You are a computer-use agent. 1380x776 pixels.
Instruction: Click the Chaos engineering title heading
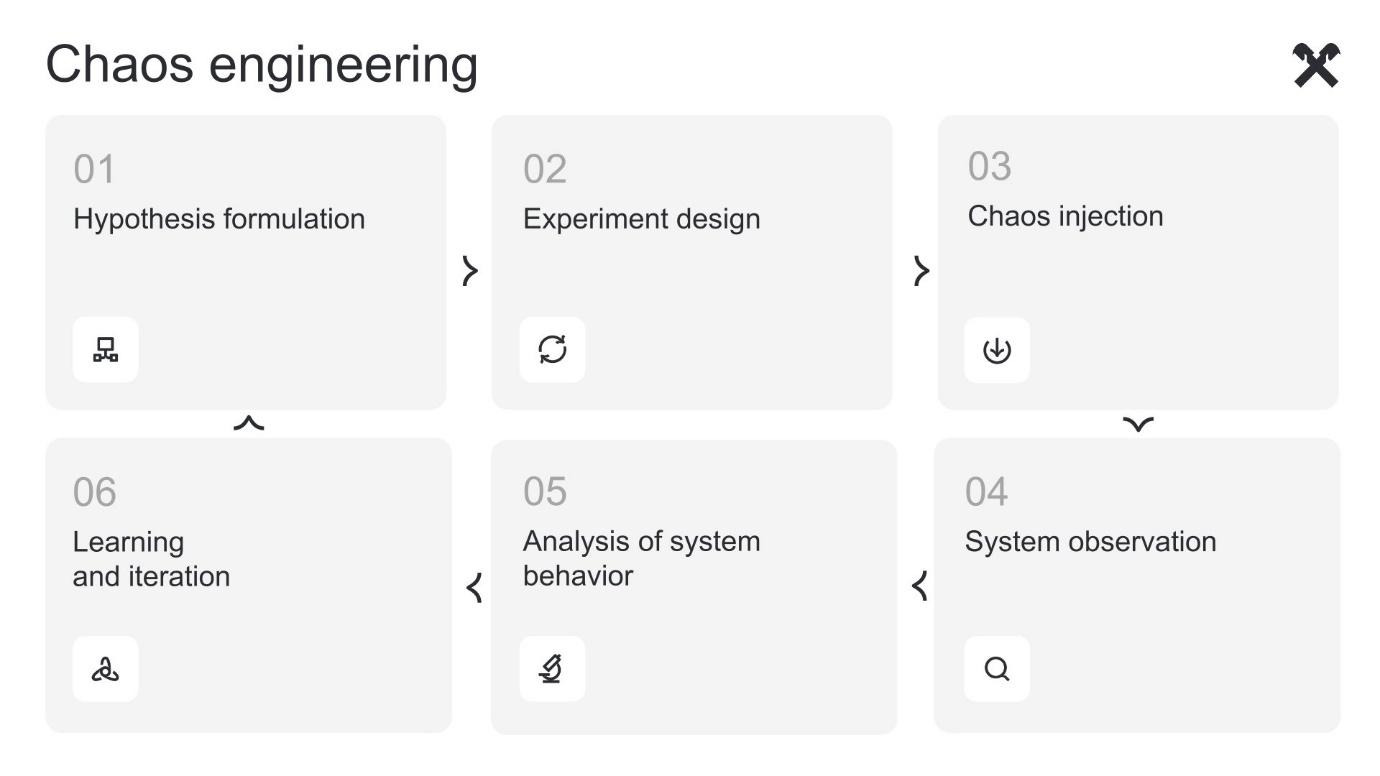coord(262,64)
